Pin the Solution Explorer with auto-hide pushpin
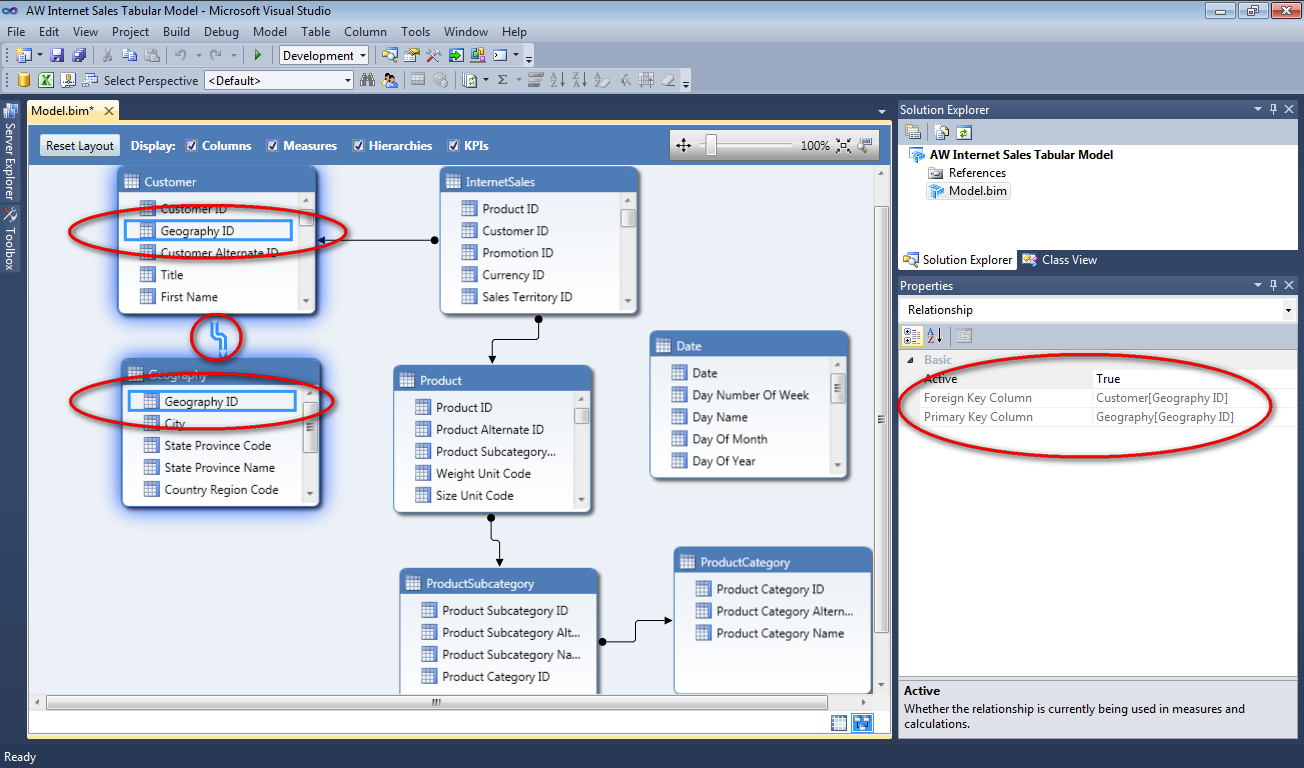 coord(1274,110)
